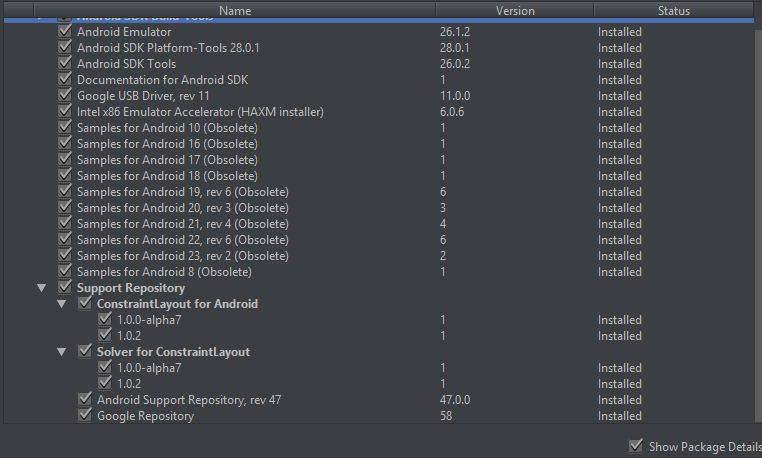
Task: Uncheck the Android Emulator checkbox
Action: pos(65,32)
